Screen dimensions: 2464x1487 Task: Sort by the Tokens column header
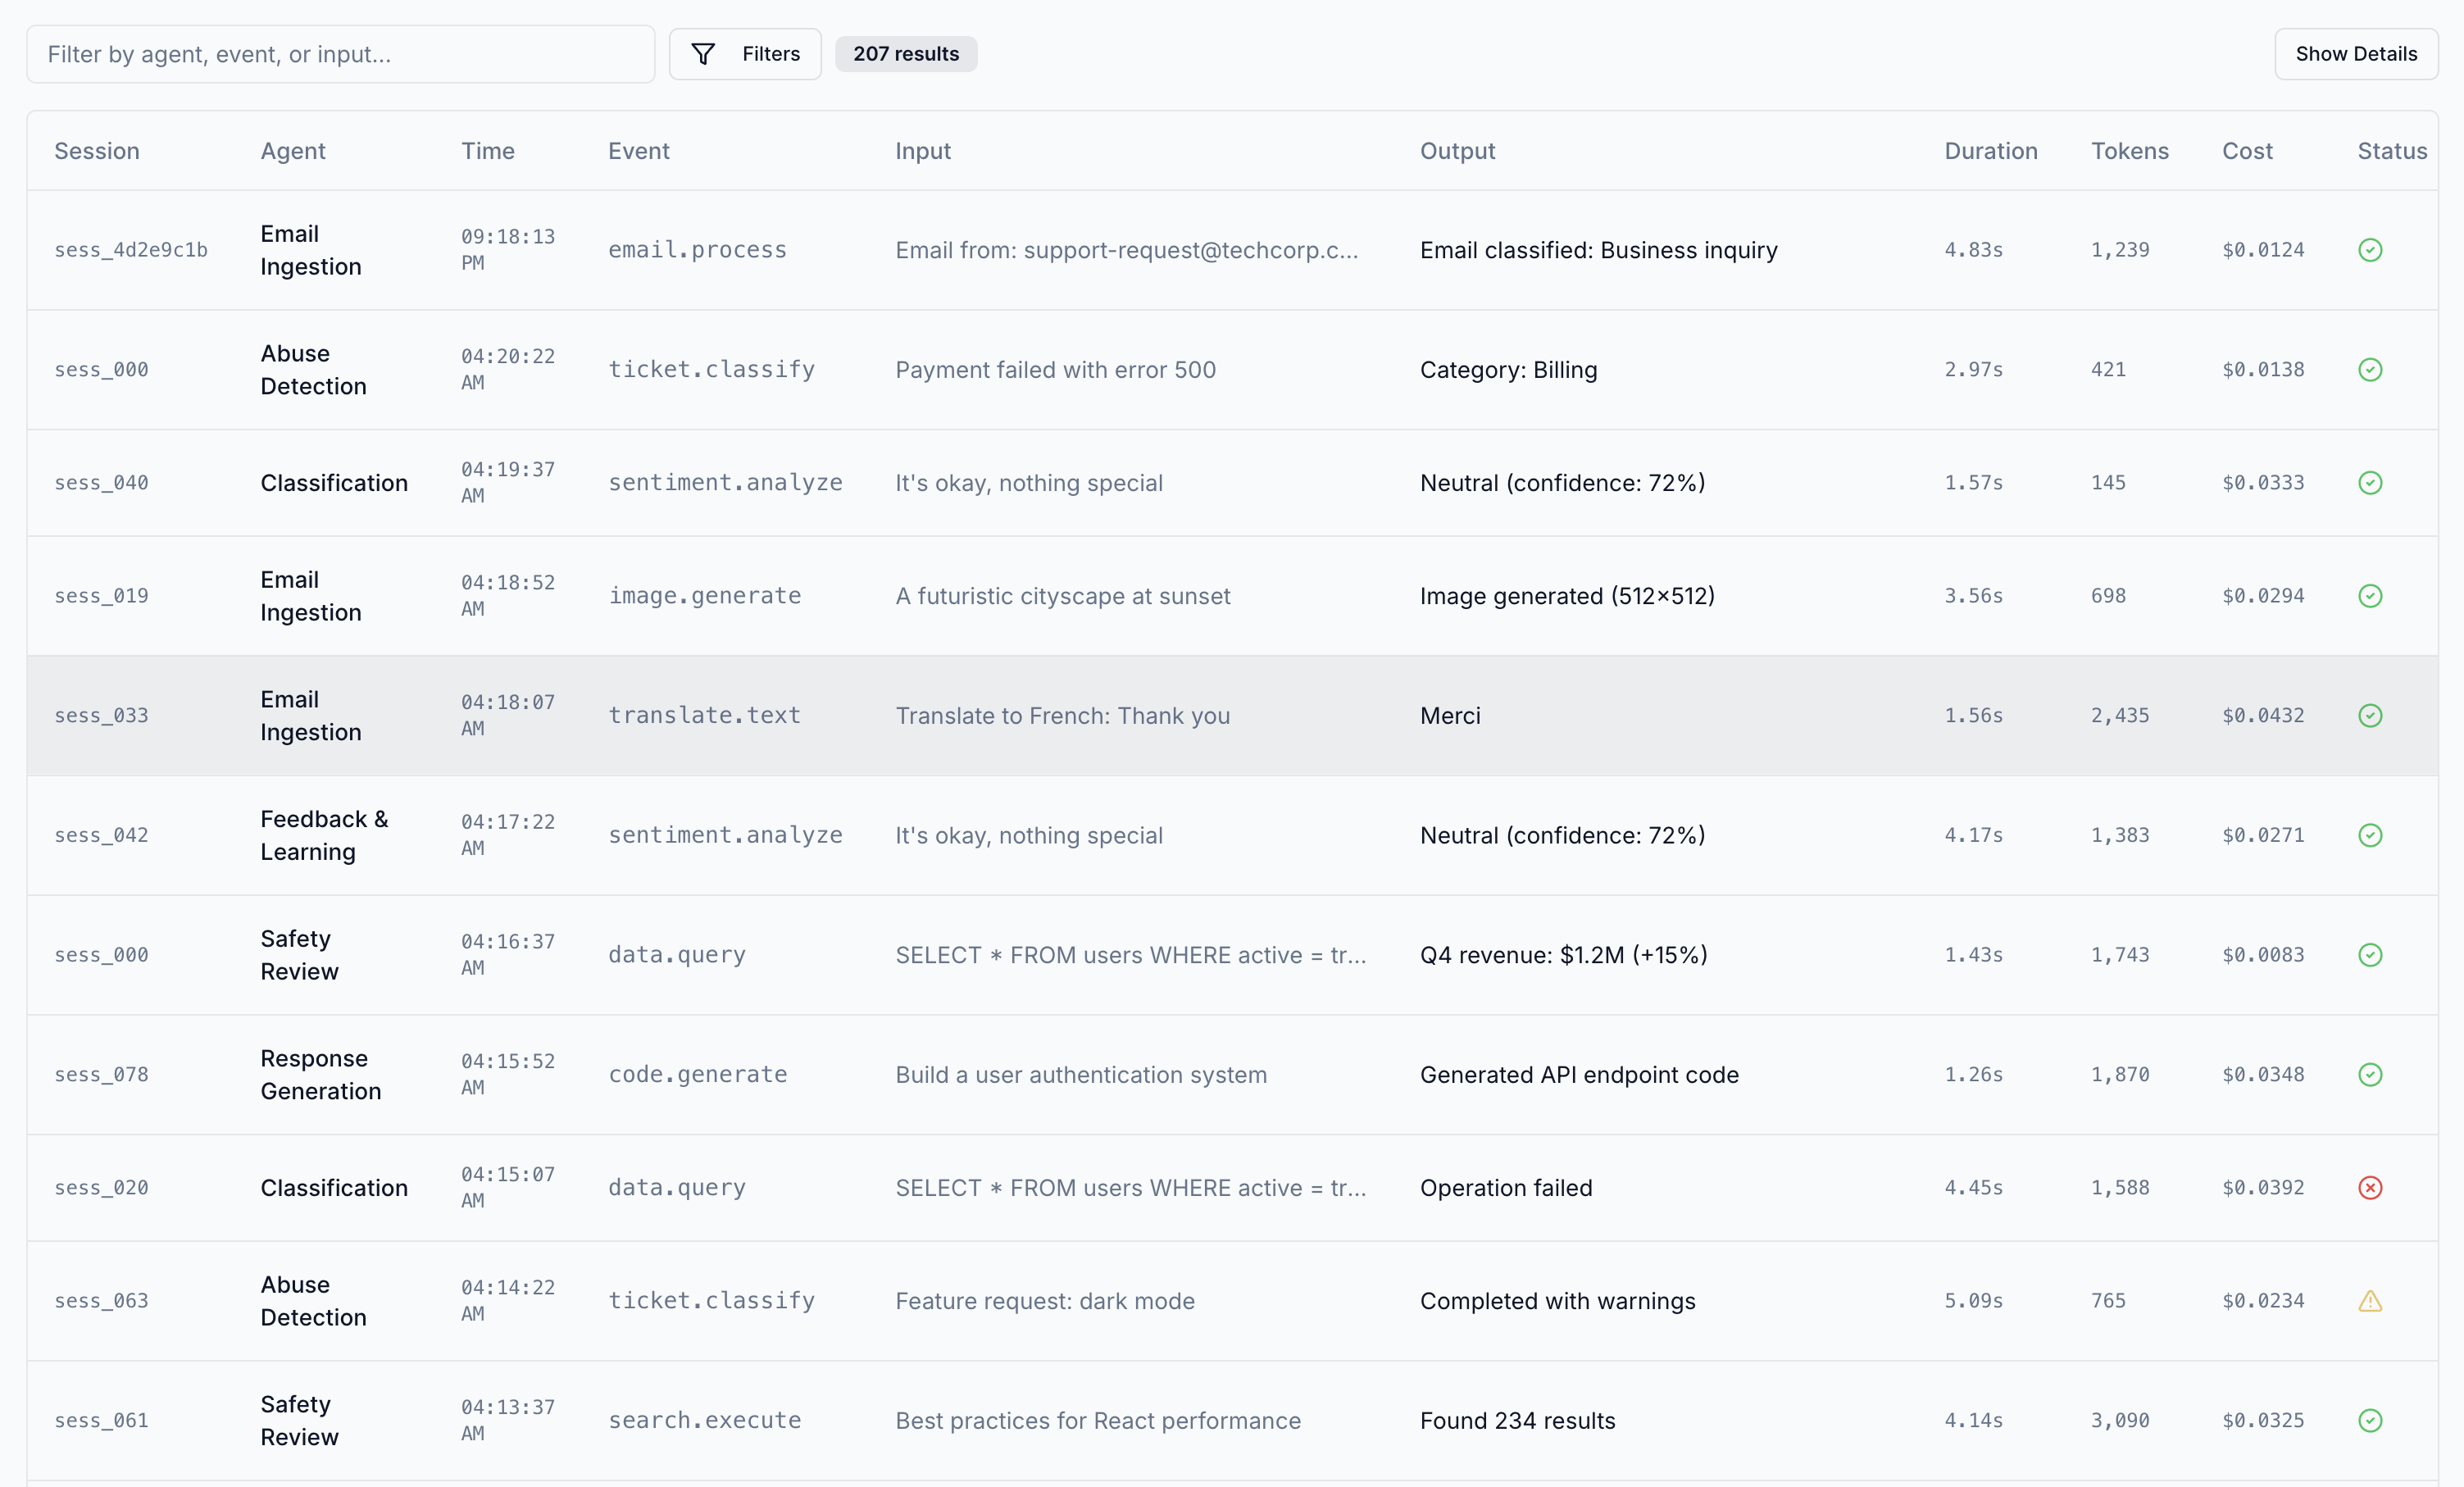click(x=2129, y=151)
